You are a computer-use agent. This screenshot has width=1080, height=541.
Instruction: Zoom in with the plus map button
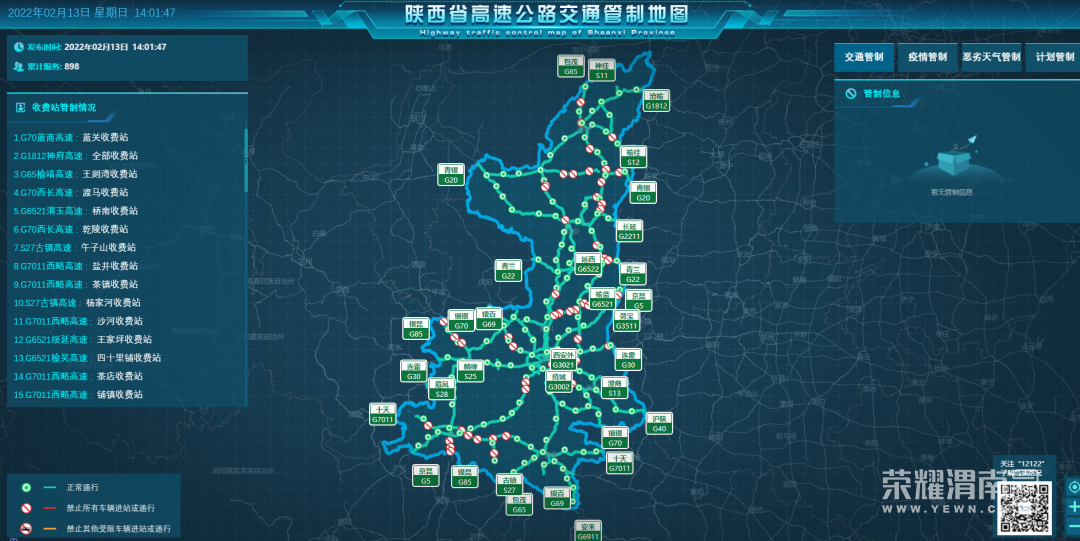click(x=1073, y=507)
